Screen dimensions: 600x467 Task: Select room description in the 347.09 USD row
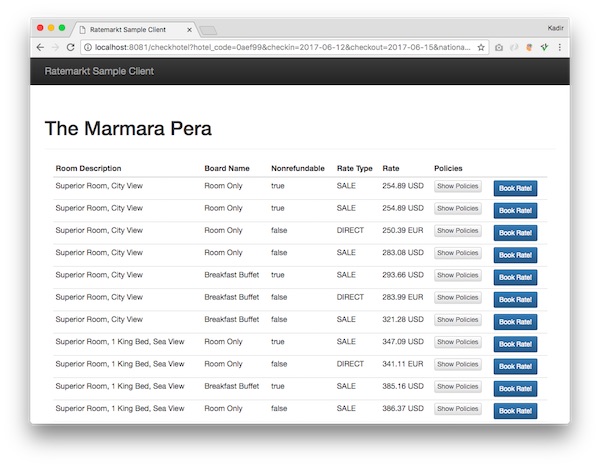120,341
